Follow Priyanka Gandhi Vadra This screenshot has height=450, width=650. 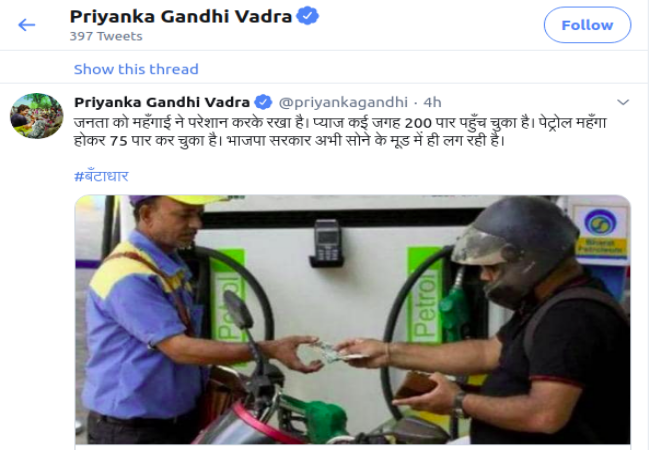587,25
